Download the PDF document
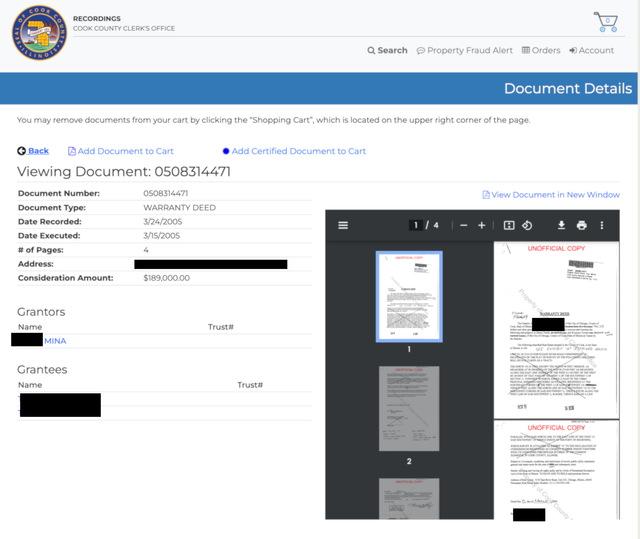 pos(562,225)
